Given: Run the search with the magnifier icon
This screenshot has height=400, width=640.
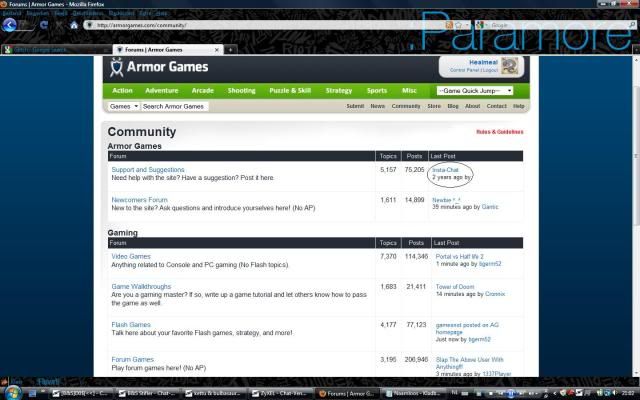Looking at the screenshot, I should [x=632, y=25].
